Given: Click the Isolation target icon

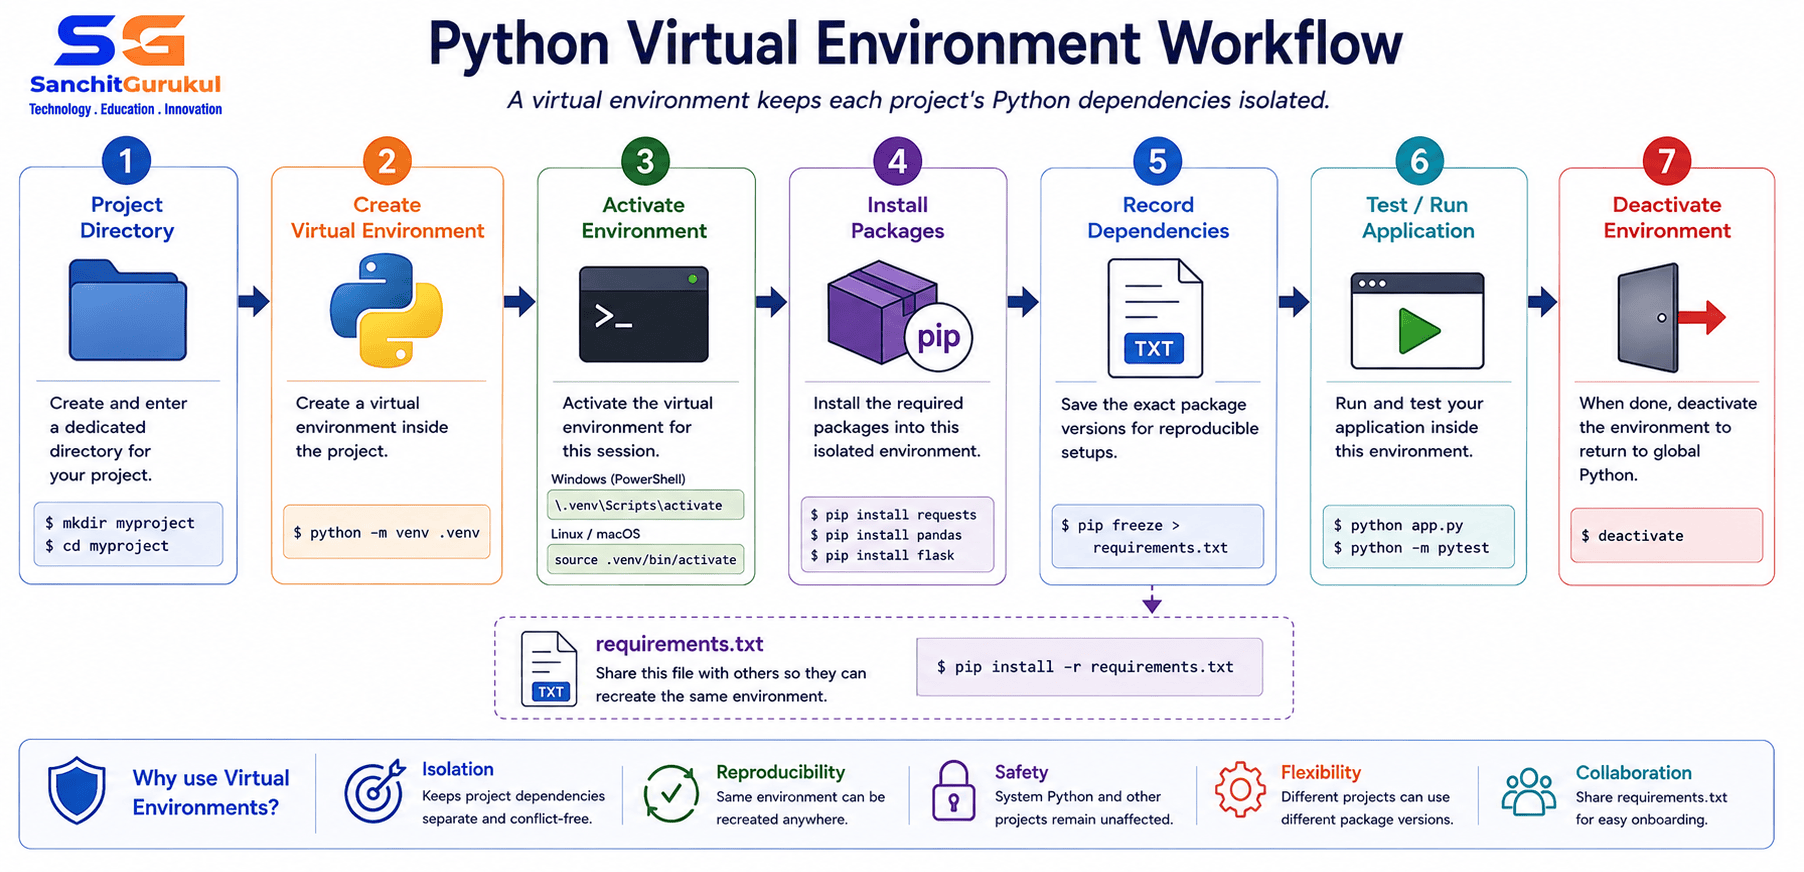Looking at the screenshot, I should coord(374,791).
